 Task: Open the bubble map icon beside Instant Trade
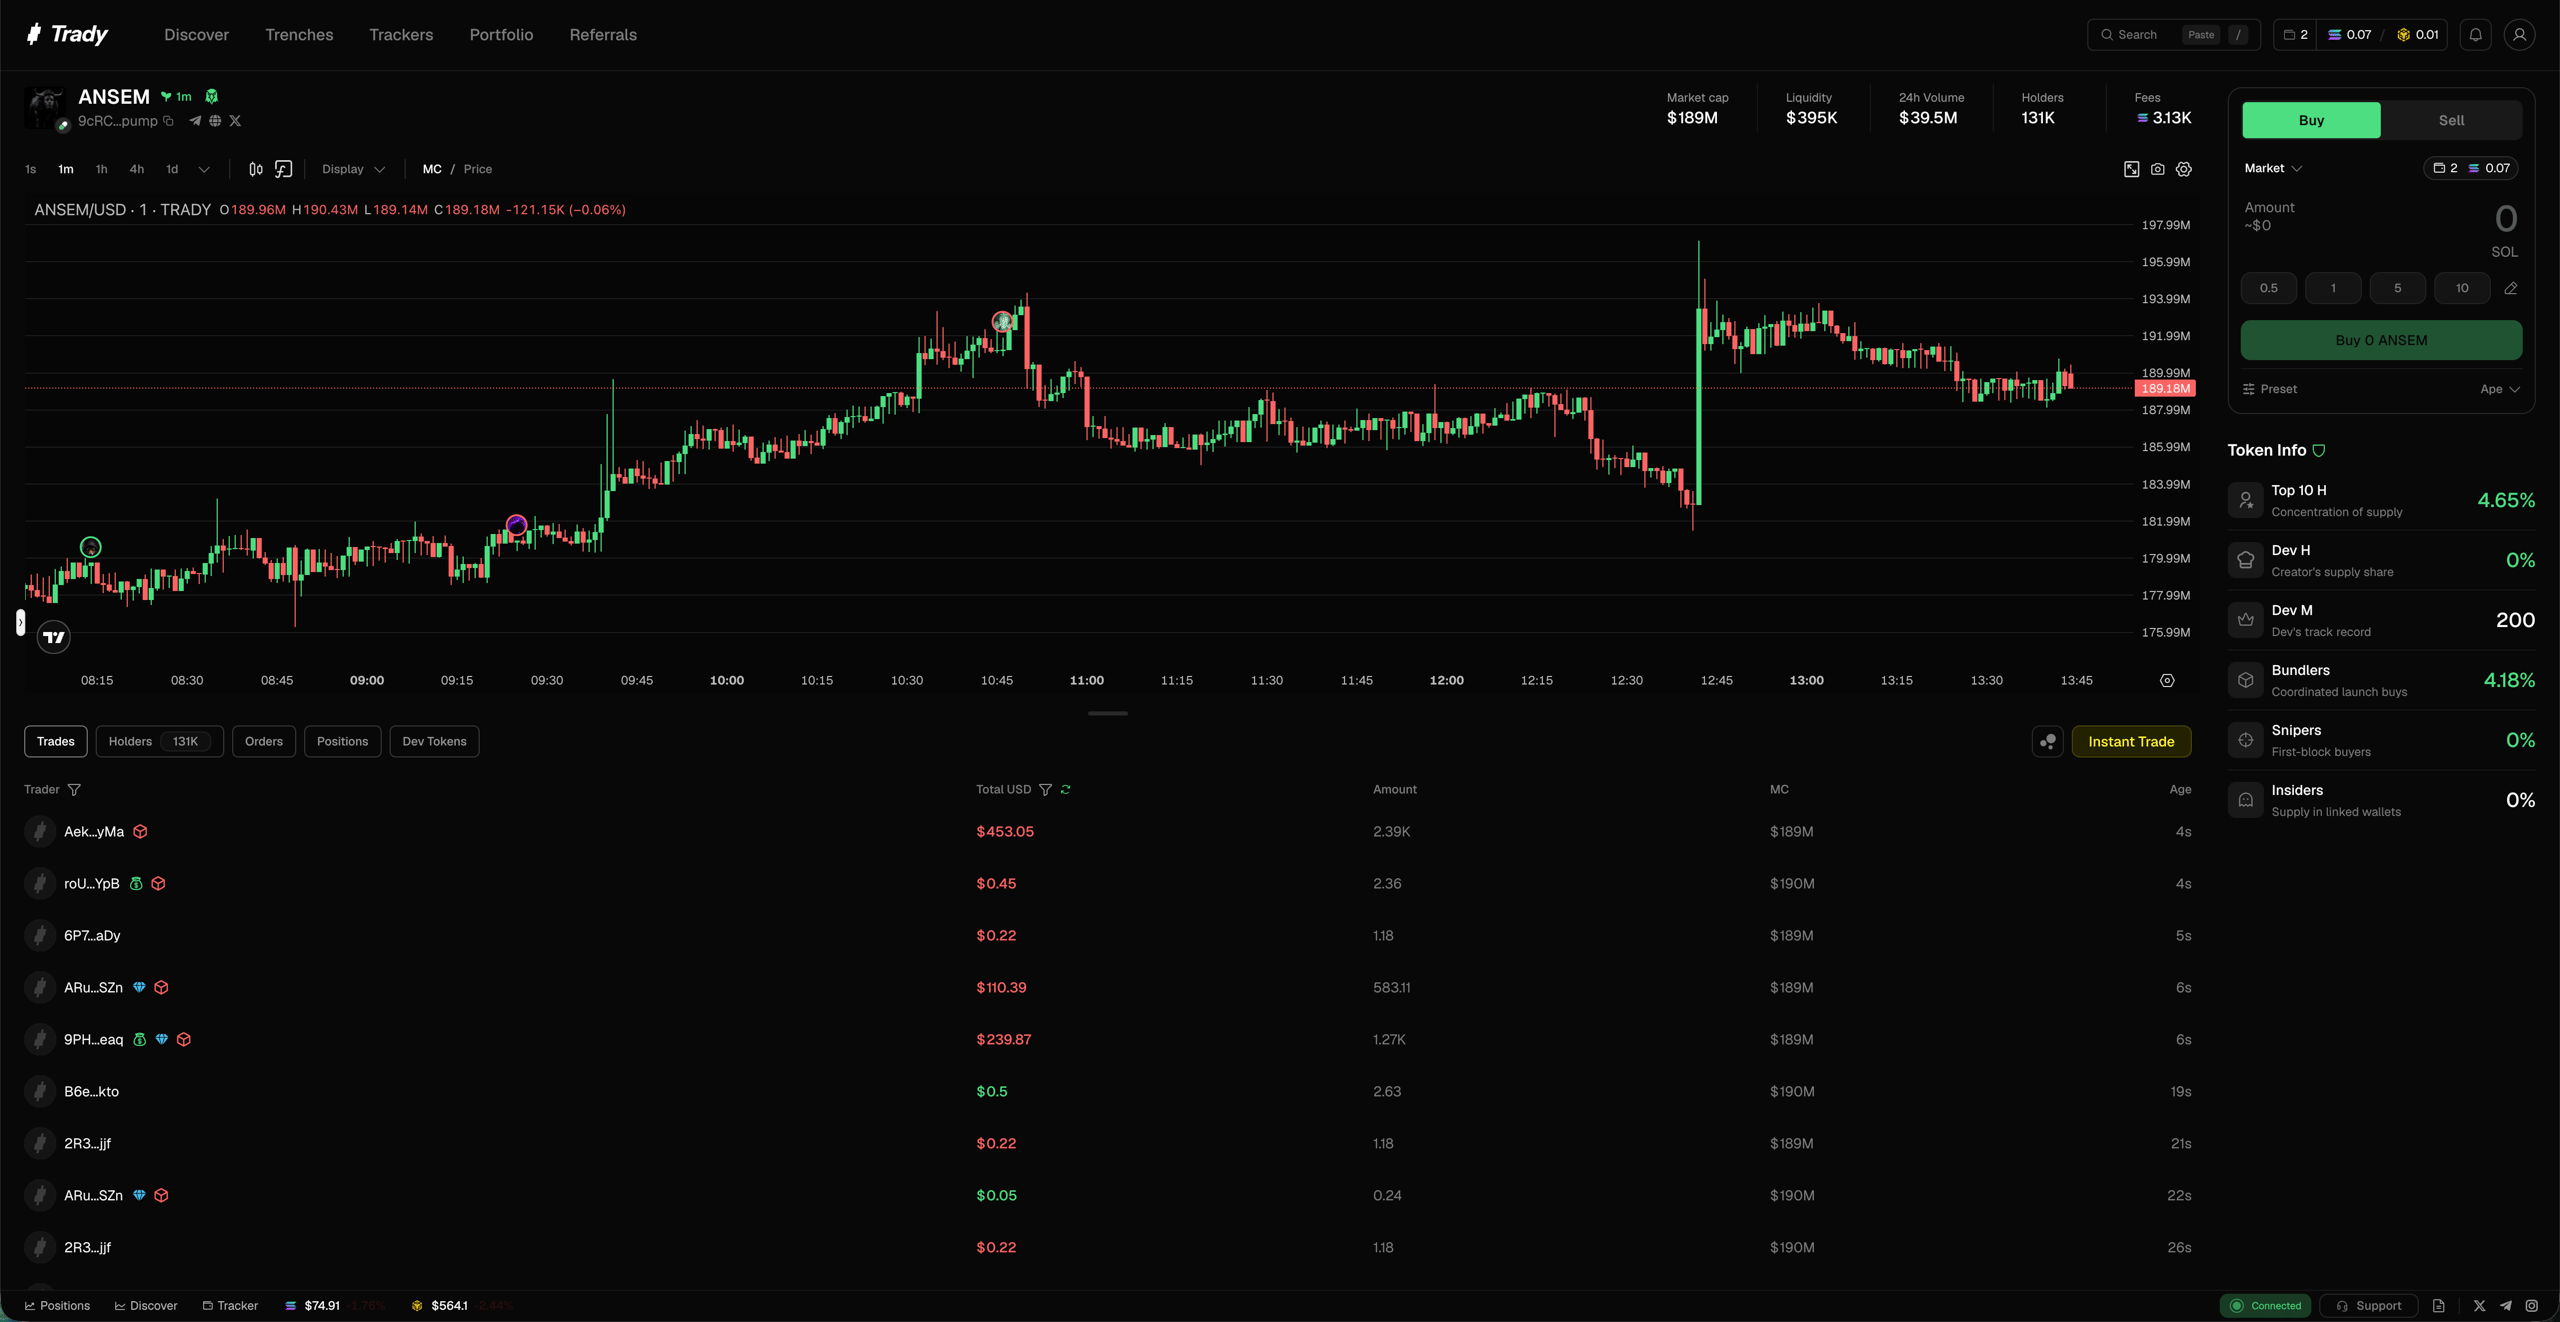click(2048, 741)
